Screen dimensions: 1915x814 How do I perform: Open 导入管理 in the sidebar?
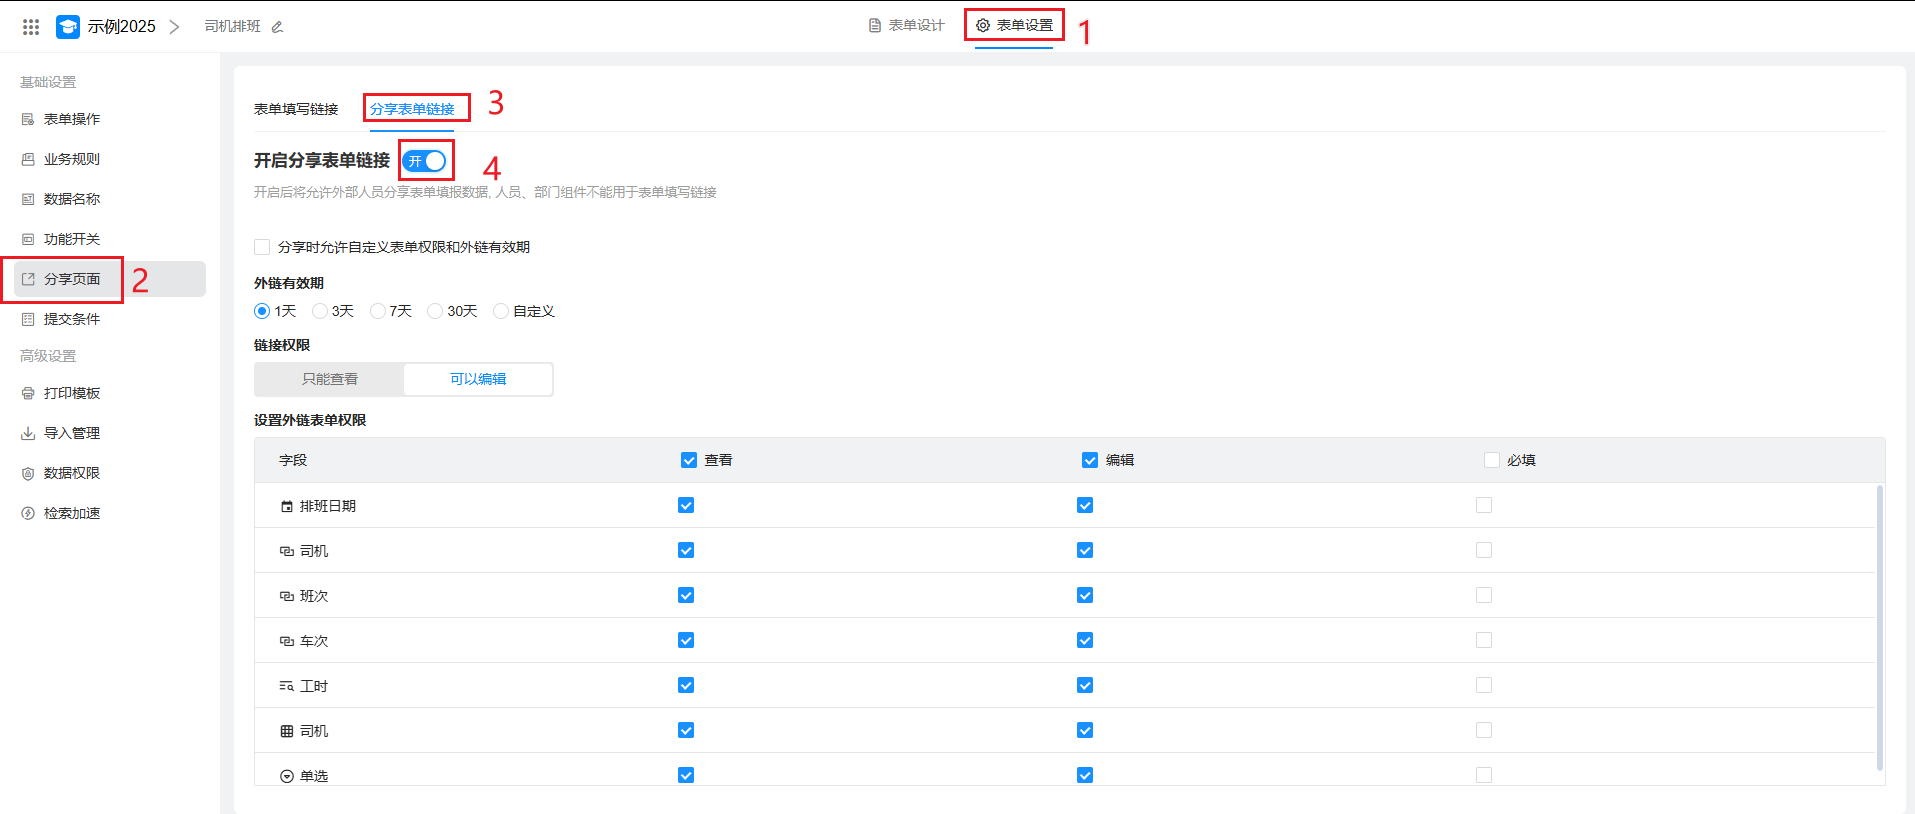tap(71, 433)
